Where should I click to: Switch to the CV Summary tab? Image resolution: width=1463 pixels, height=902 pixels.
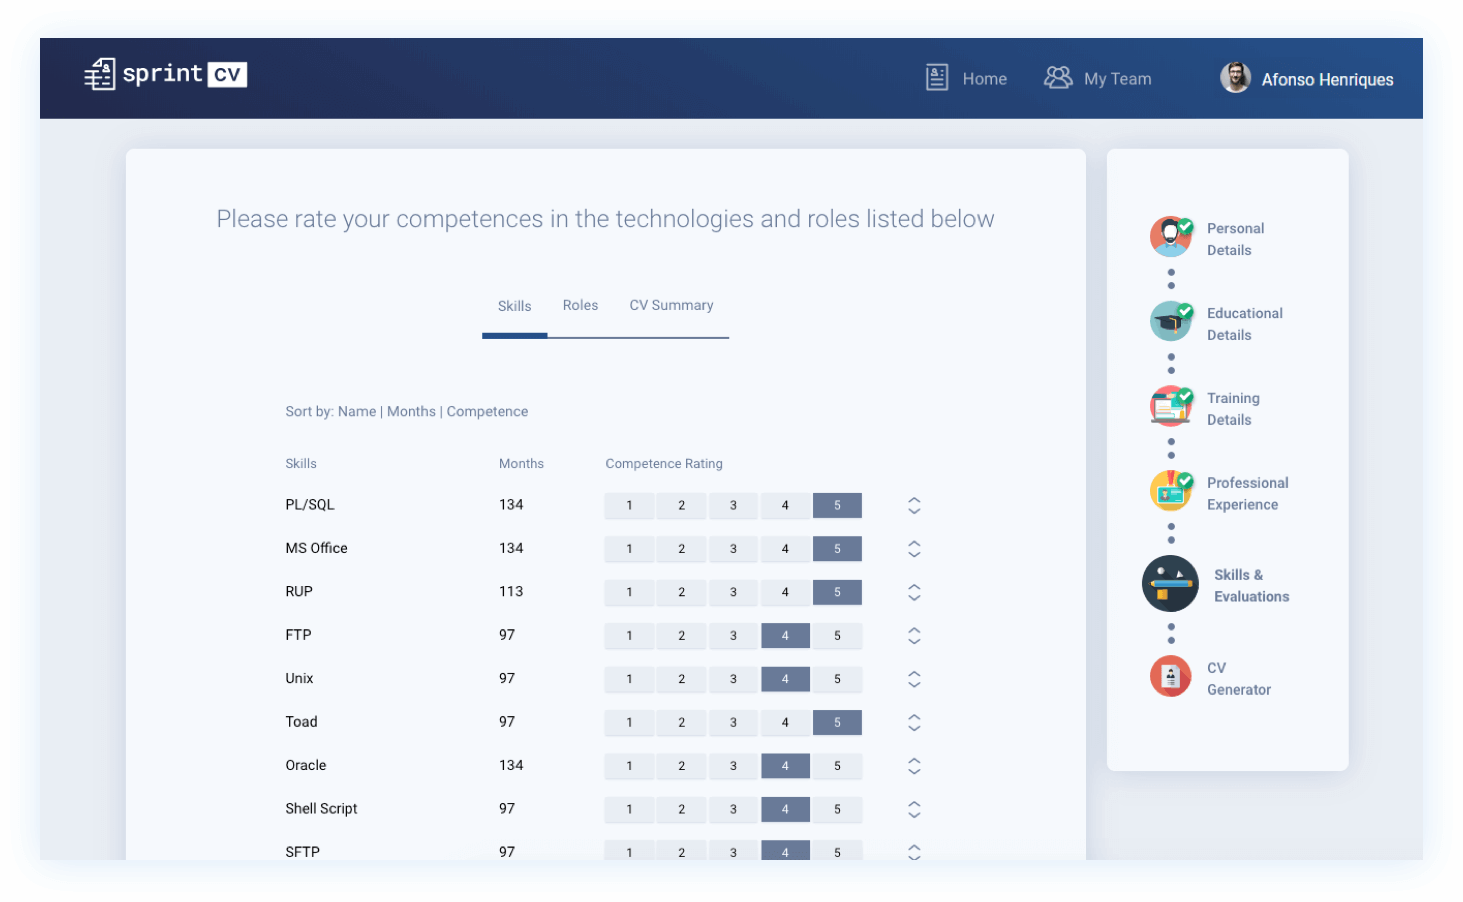tap(671, 306)
